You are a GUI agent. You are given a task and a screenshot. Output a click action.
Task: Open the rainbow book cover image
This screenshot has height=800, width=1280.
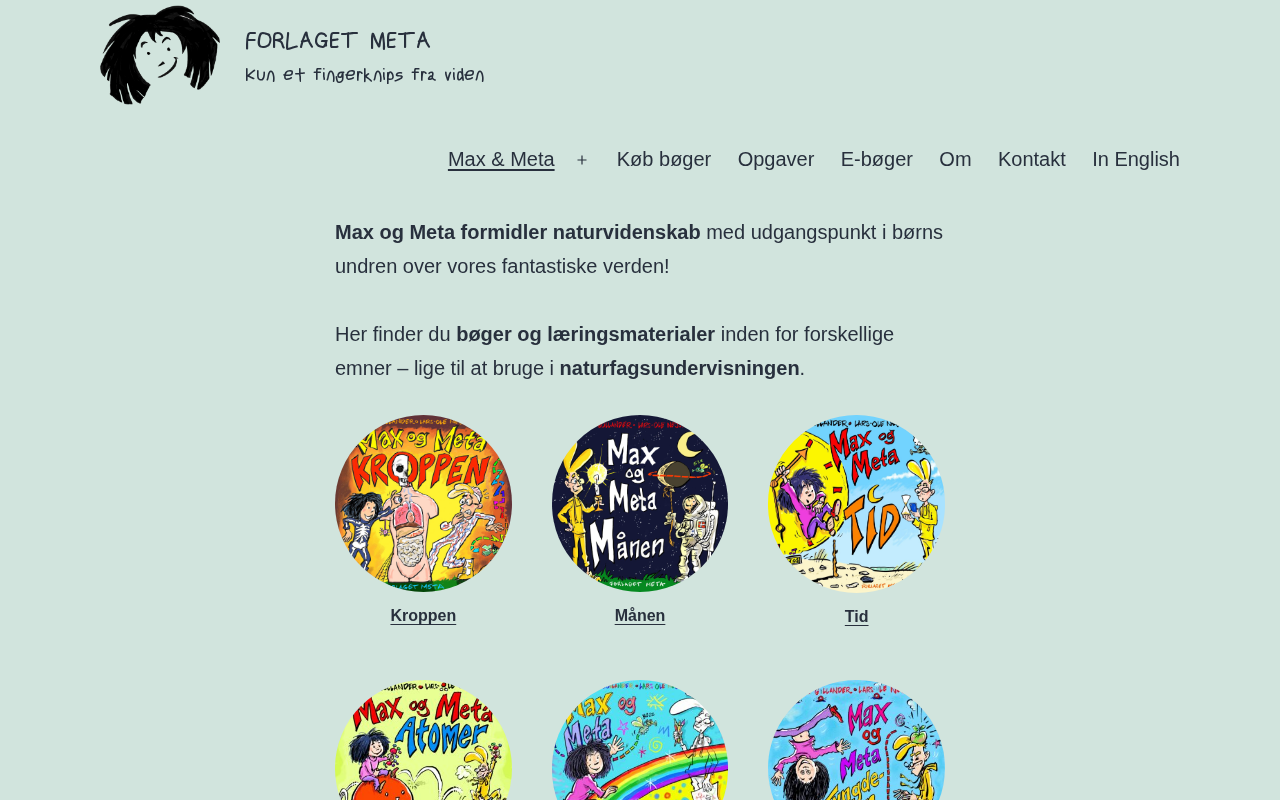point(640,740)
